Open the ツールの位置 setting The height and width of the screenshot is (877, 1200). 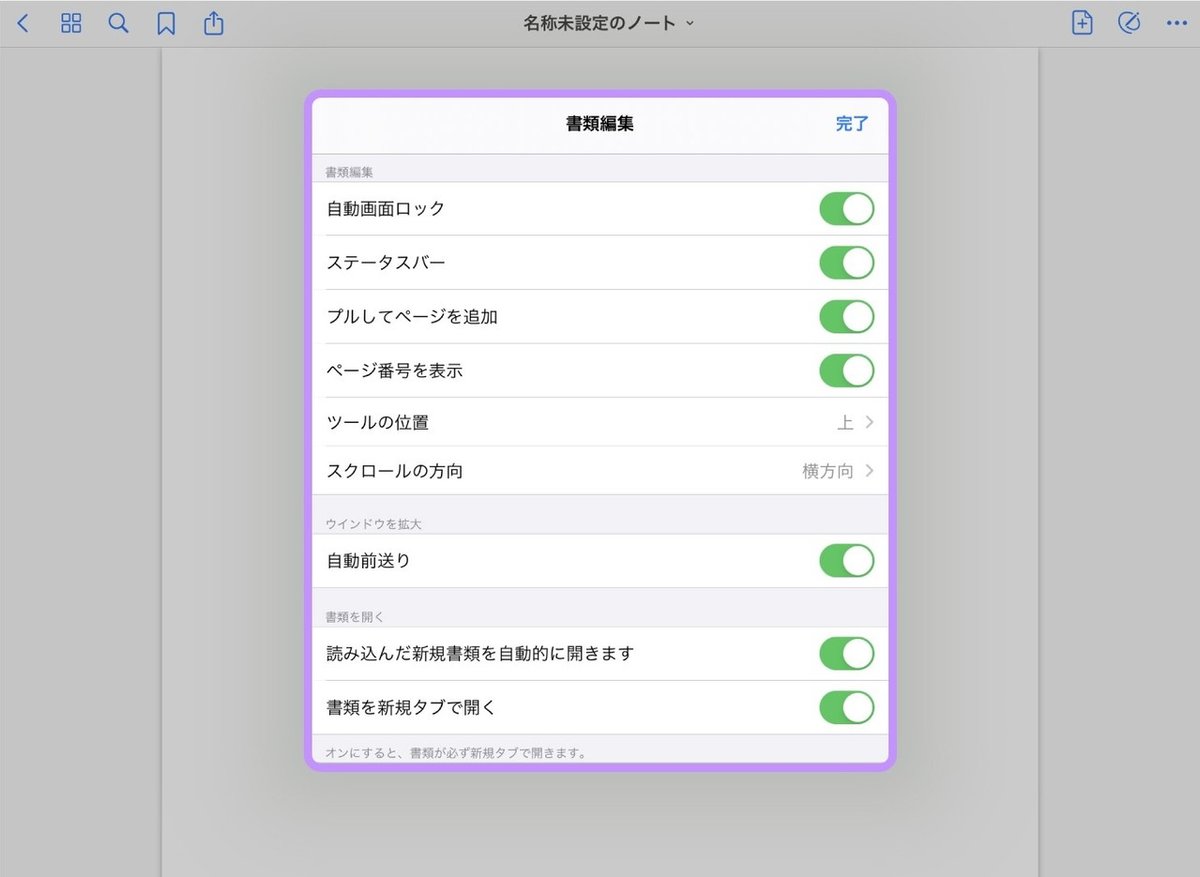pos(600,422)
